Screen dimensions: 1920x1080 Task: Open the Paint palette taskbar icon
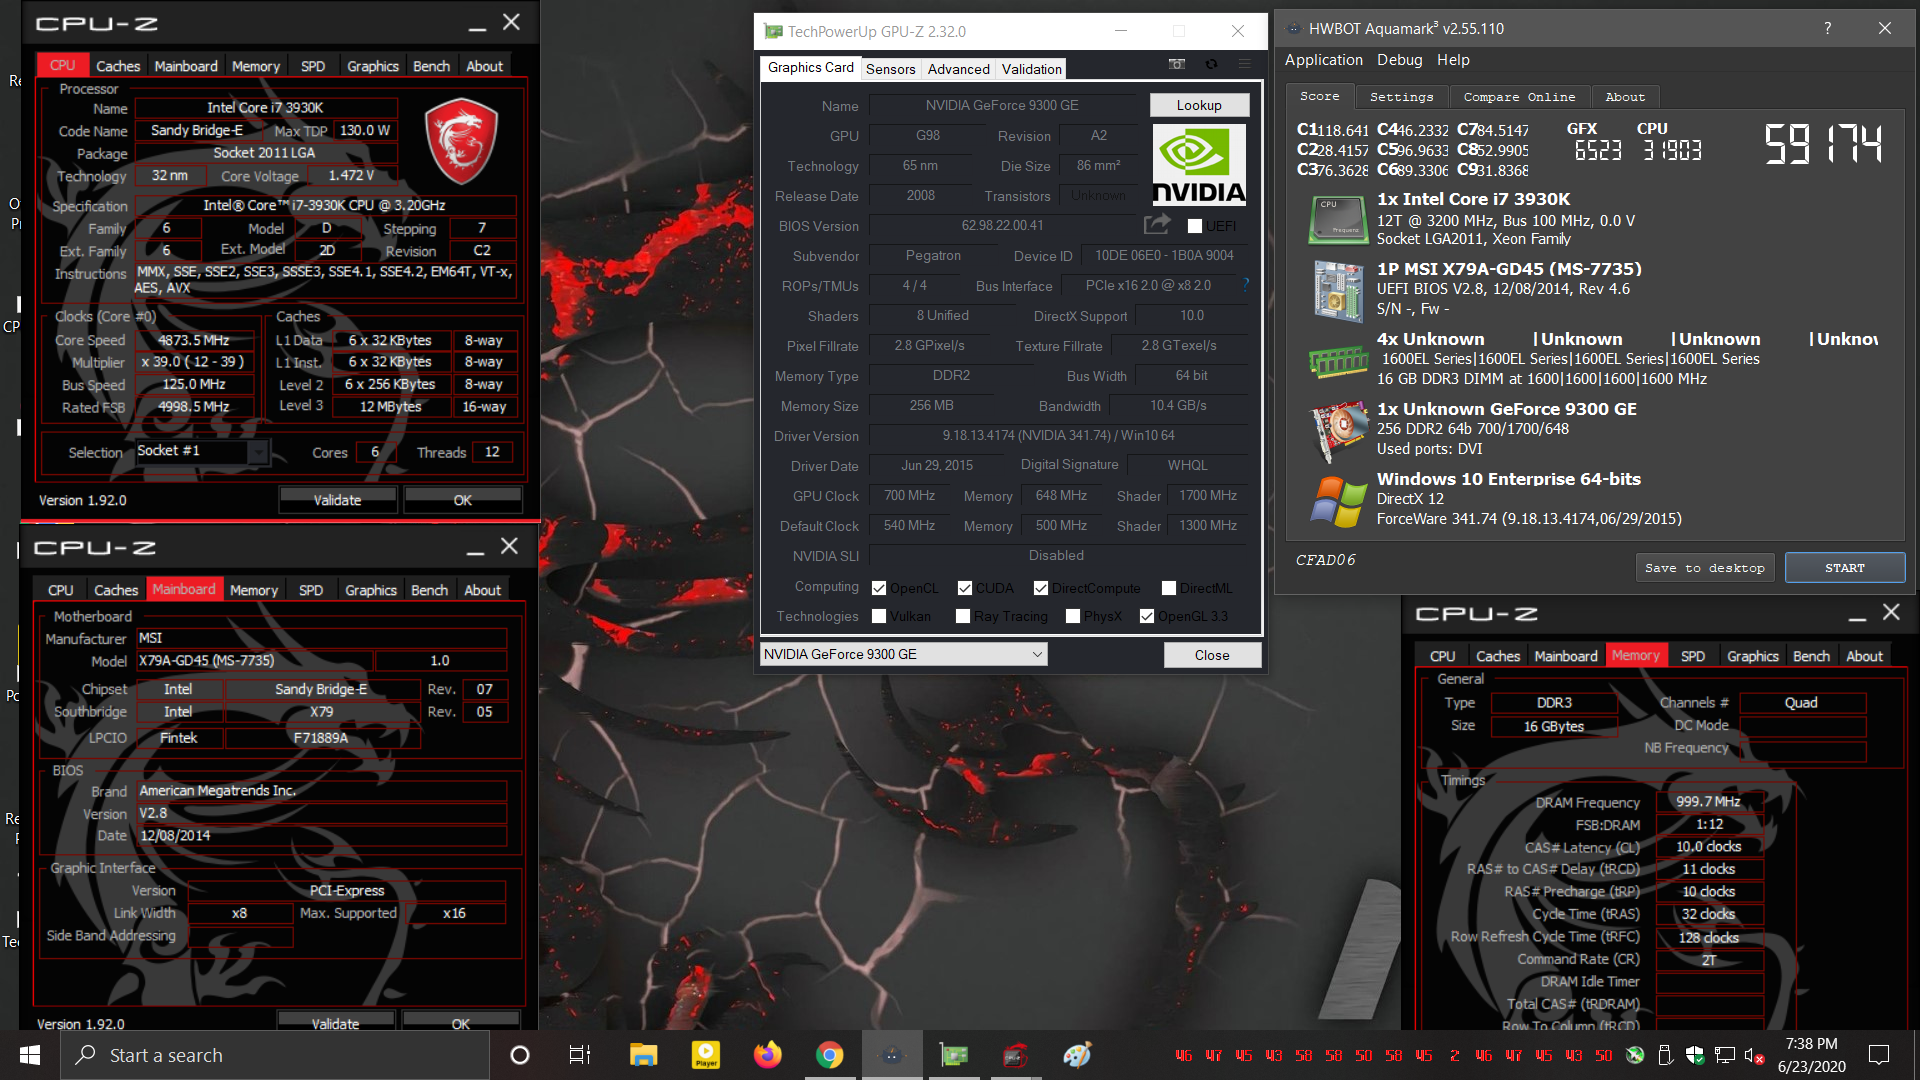click(x=1077, y=1055)
